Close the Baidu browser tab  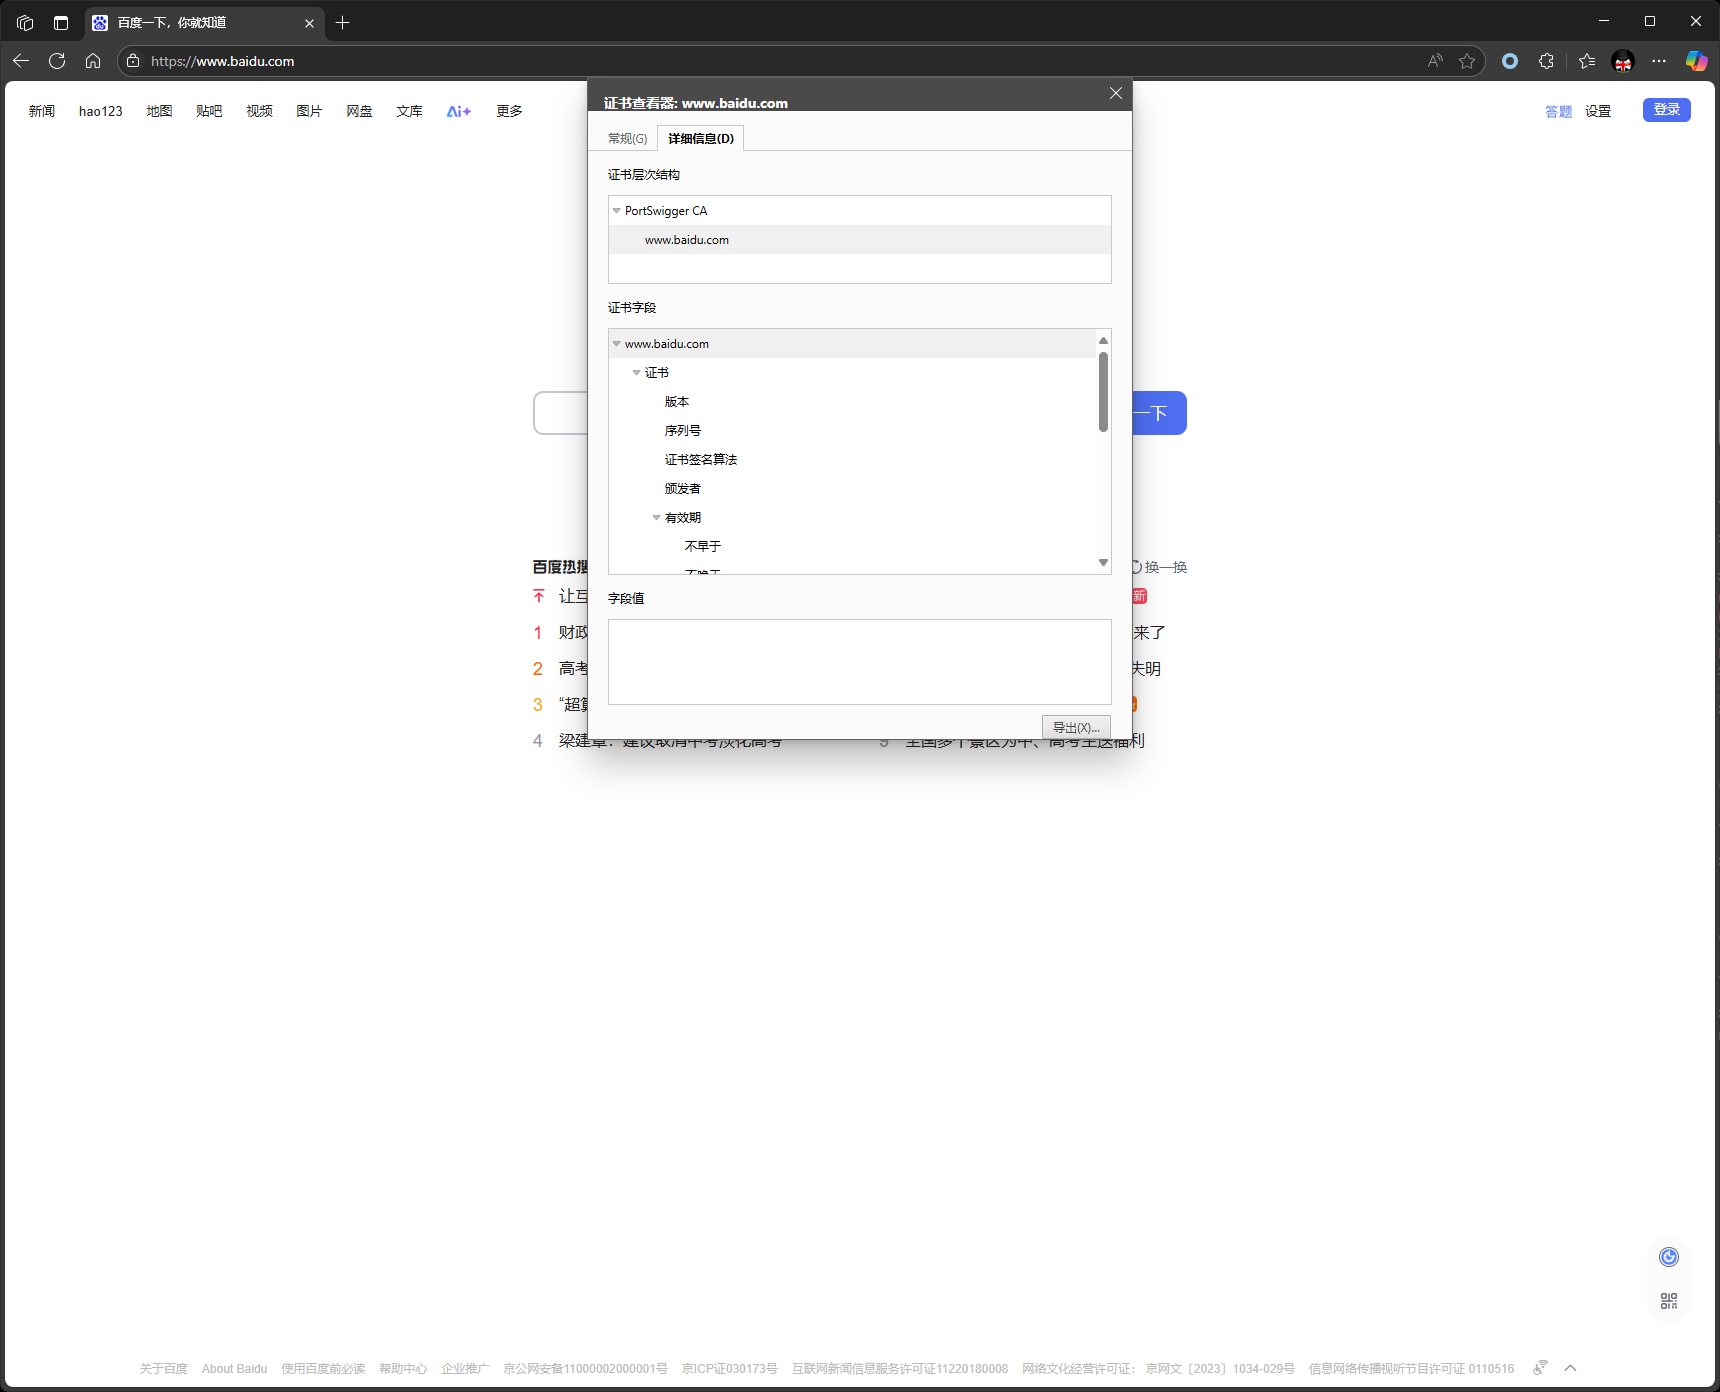point(309,23)
